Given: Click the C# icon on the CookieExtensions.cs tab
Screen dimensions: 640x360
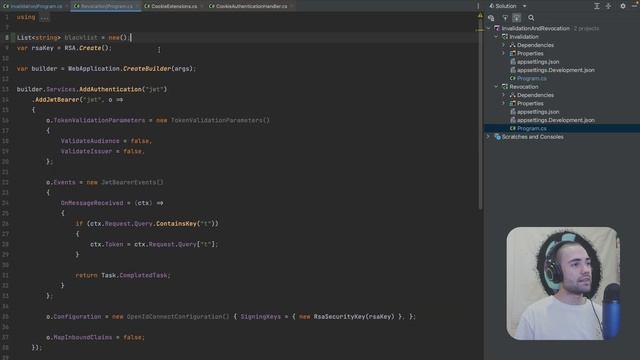Looking at the screenshot, I should 147,6.
